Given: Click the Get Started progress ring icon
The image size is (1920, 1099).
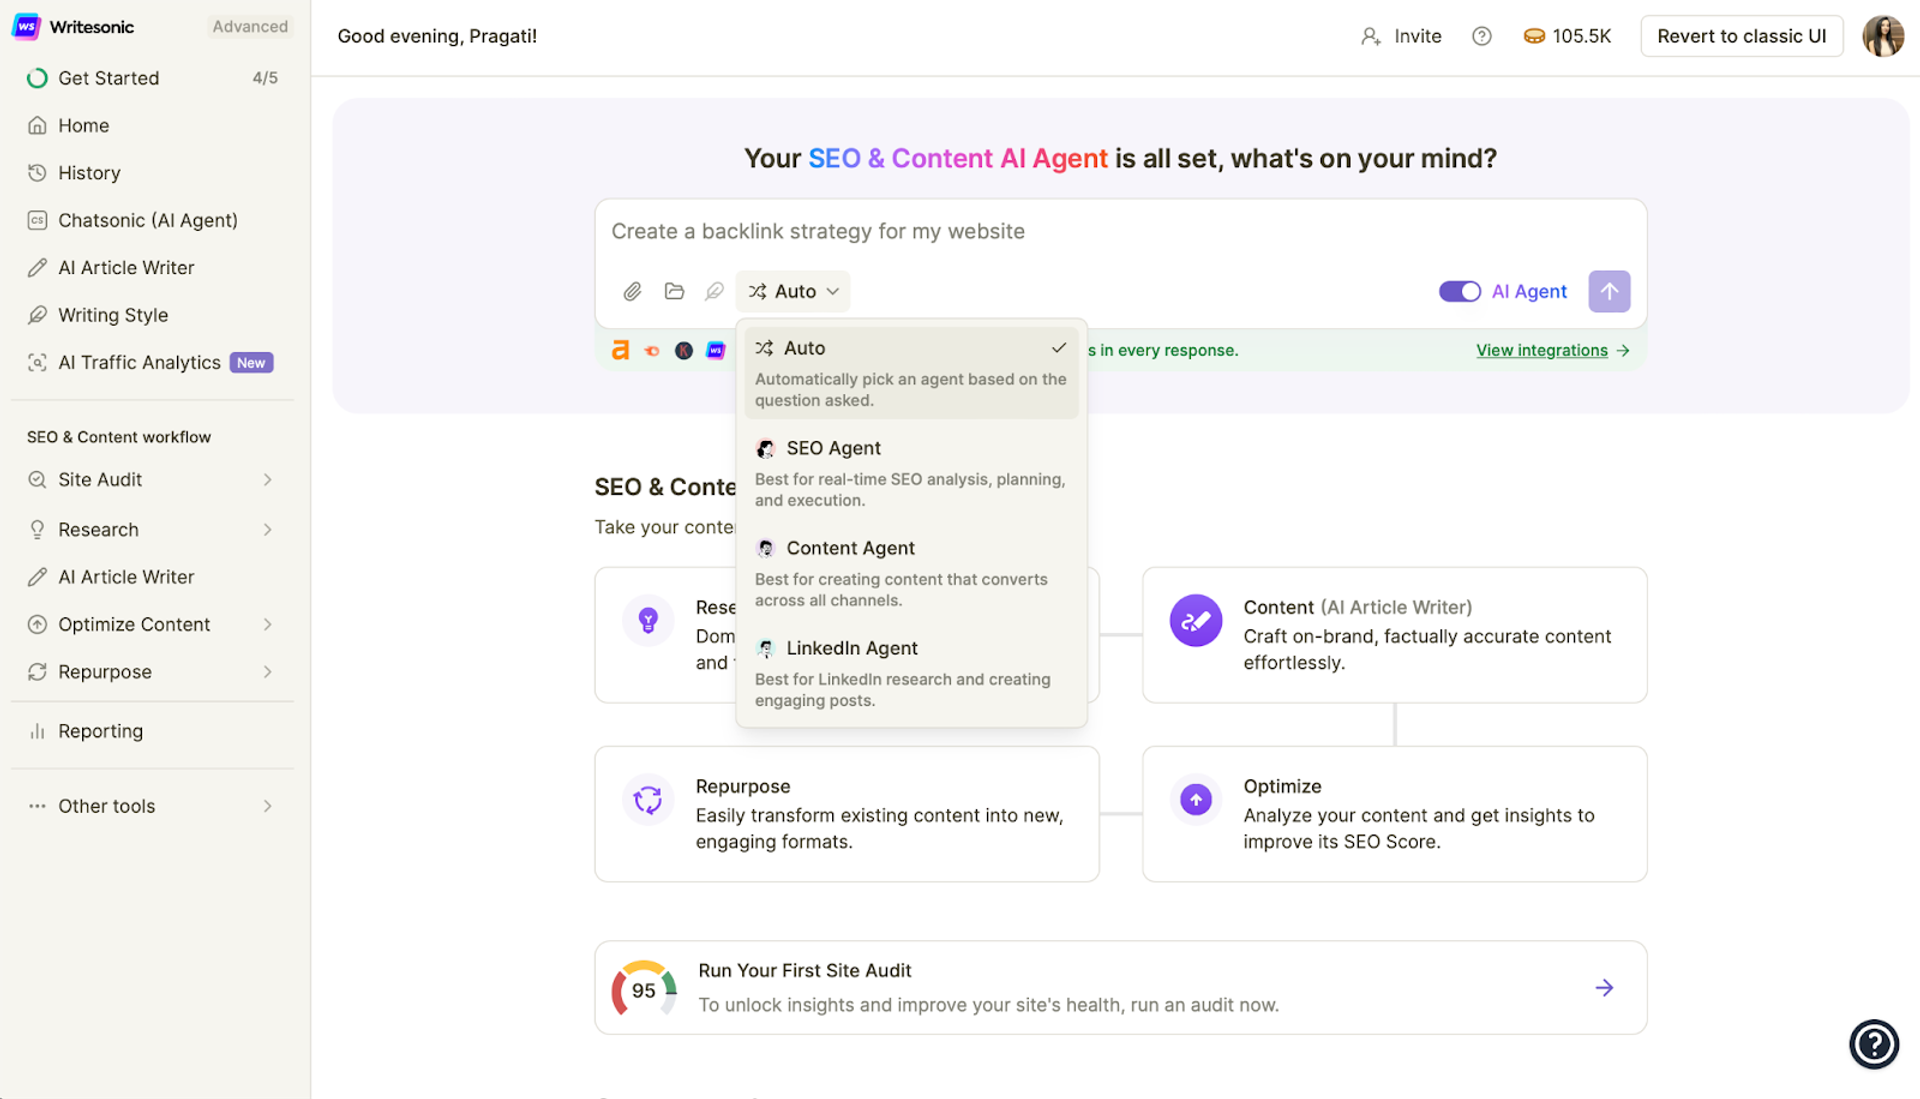Looking at the screenshot, I should tap(37, 78).
